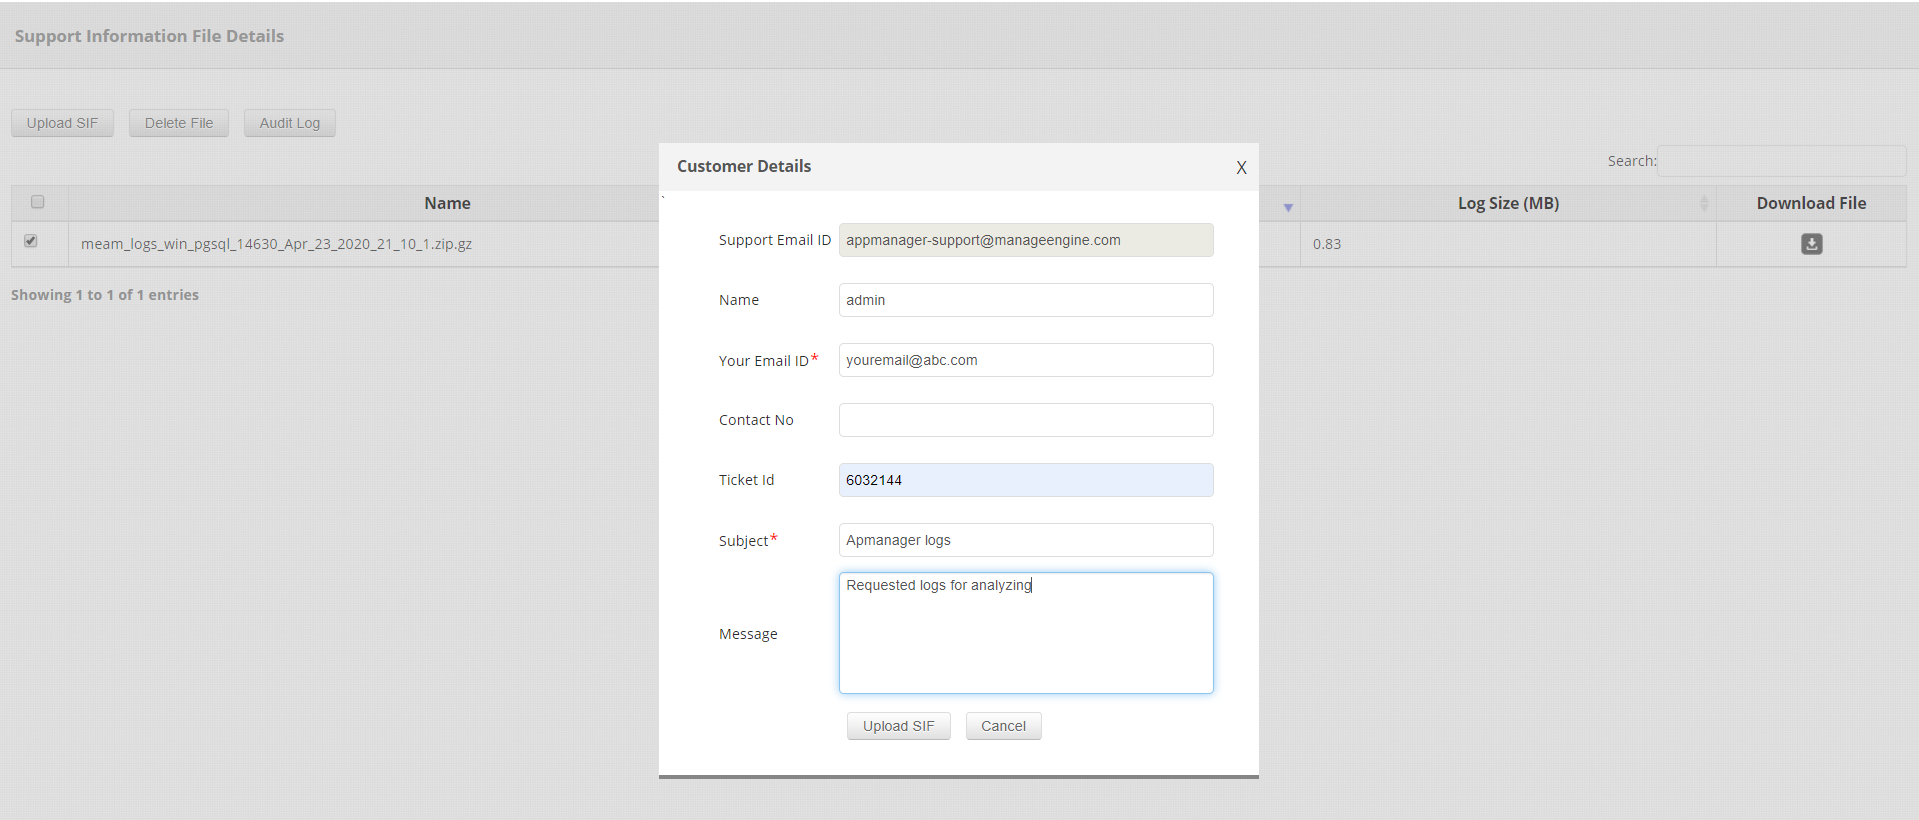1919x820 pixels.
Task: Select the empty Contact No field
Action: [x=1025, y=420]
